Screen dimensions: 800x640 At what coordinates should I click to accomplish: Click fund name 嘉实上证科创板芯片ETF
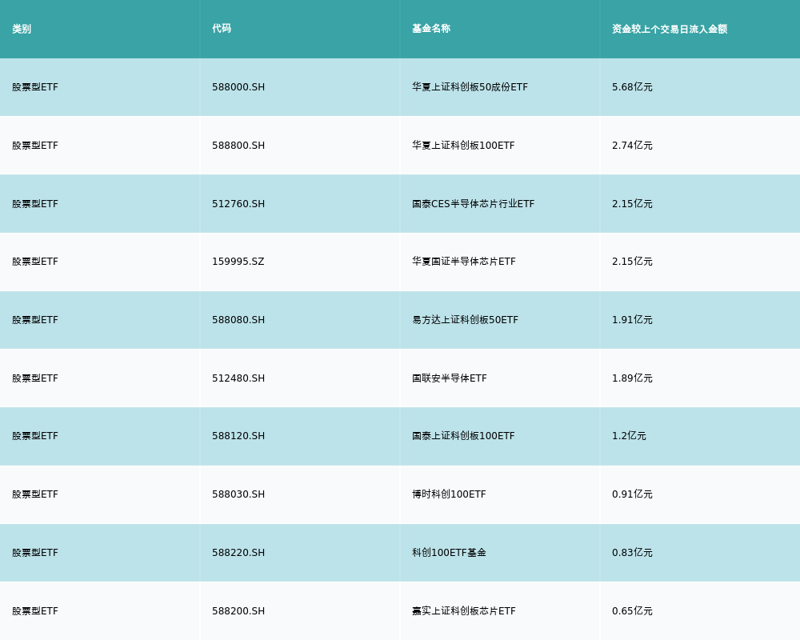coord(464,611)
